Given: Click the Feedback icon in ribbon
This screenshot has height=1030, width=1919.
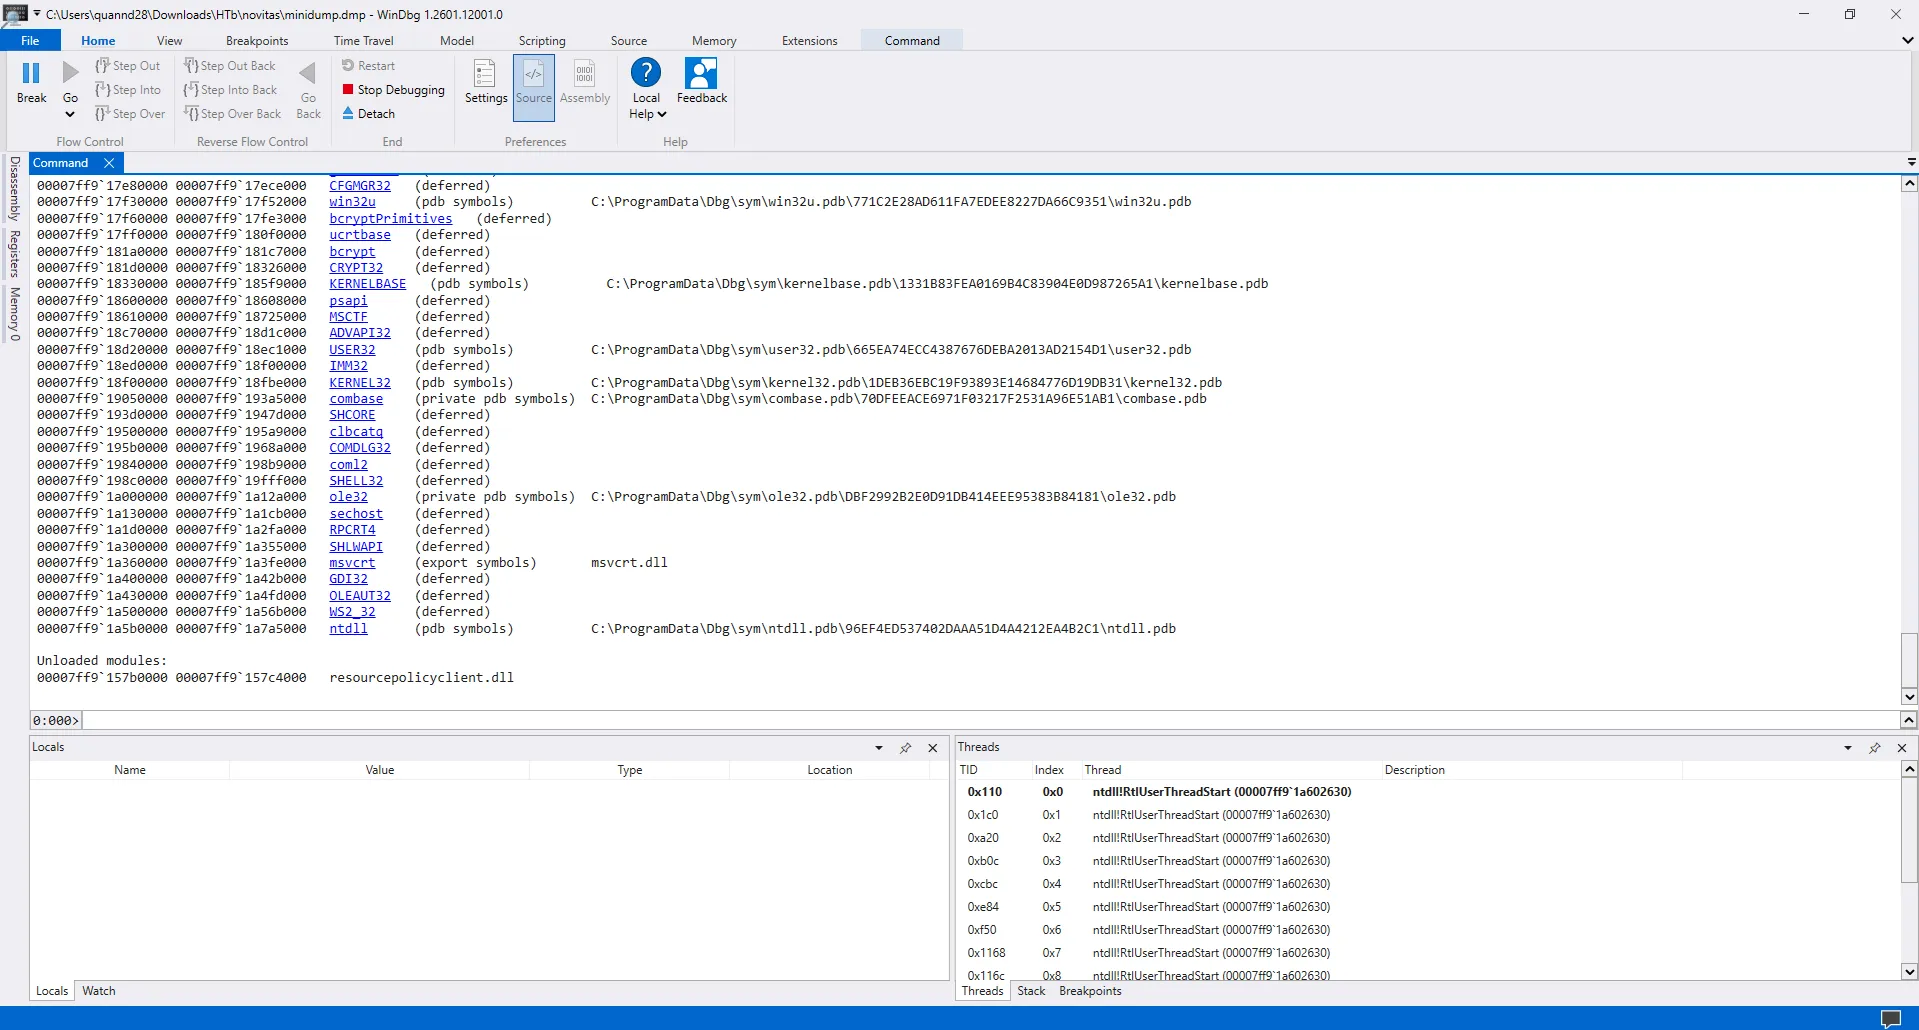Looking at the screenshot, I should [701, 73].
